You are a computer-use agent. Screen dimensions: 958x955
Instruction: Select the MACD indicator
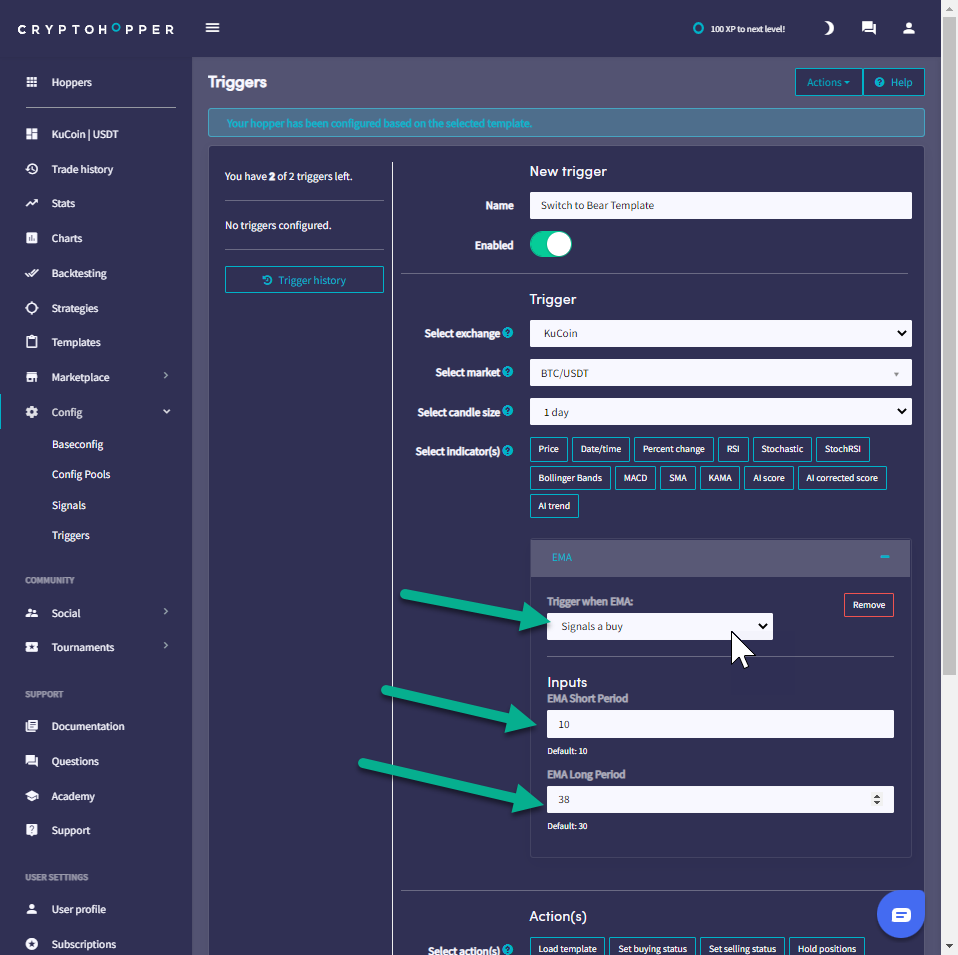point(635,478)
